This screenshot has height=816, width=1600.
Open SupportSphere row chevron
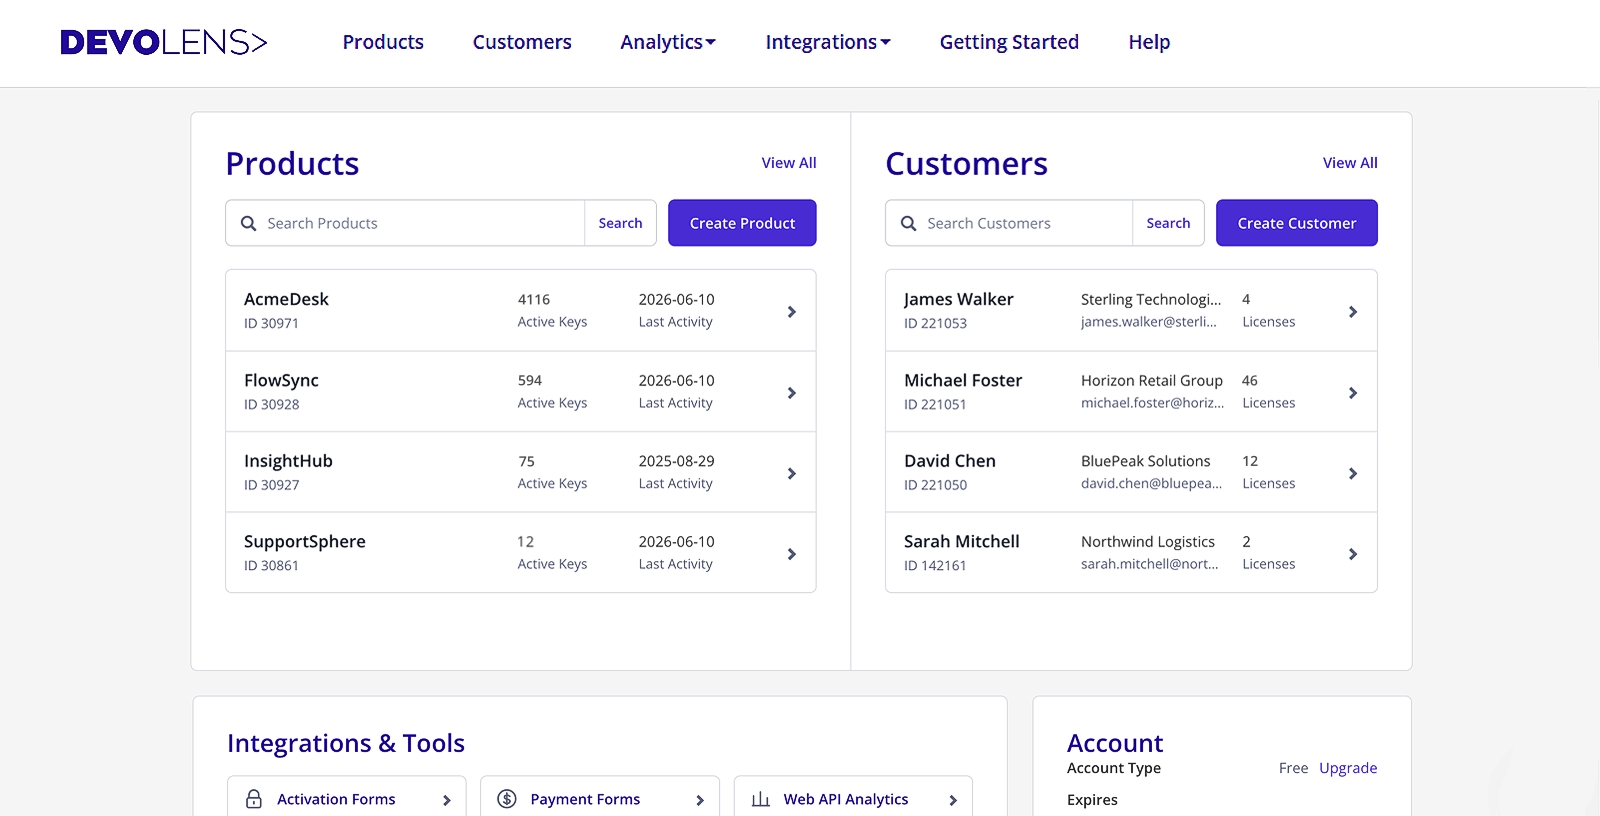[792, 554]
